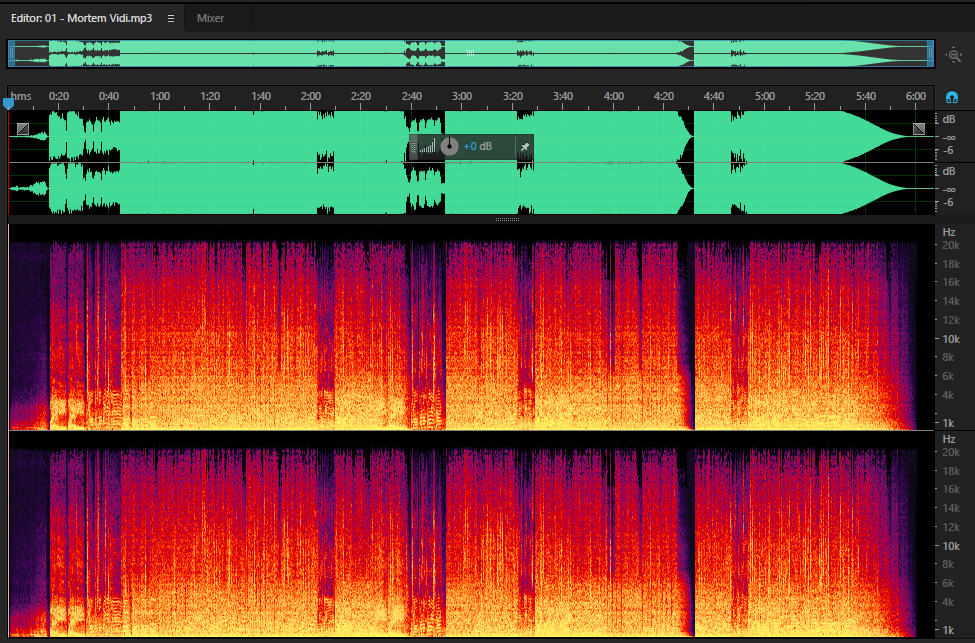Click the overview navigator waveform strip

coord(471,53)
